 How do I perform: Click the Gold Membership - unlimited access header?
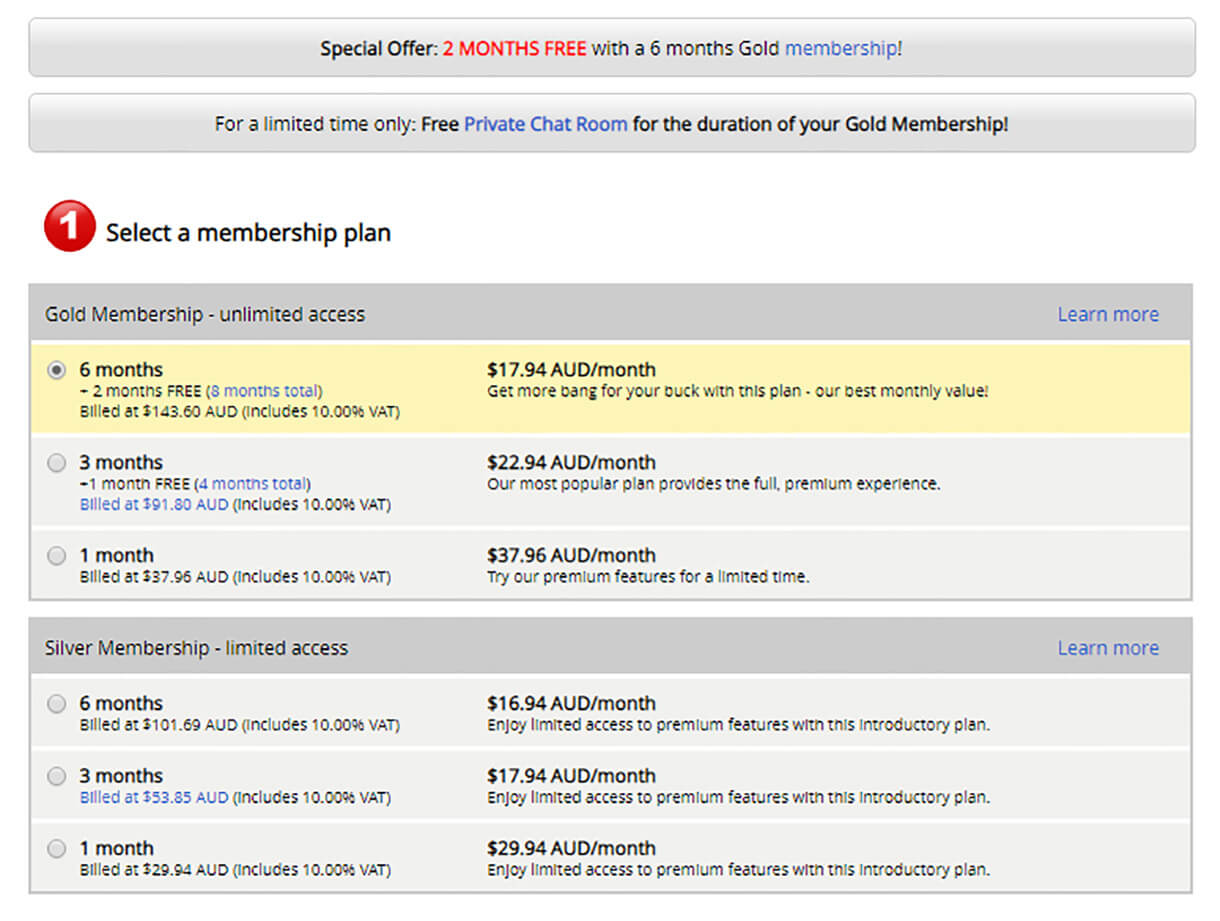[205, 314]
